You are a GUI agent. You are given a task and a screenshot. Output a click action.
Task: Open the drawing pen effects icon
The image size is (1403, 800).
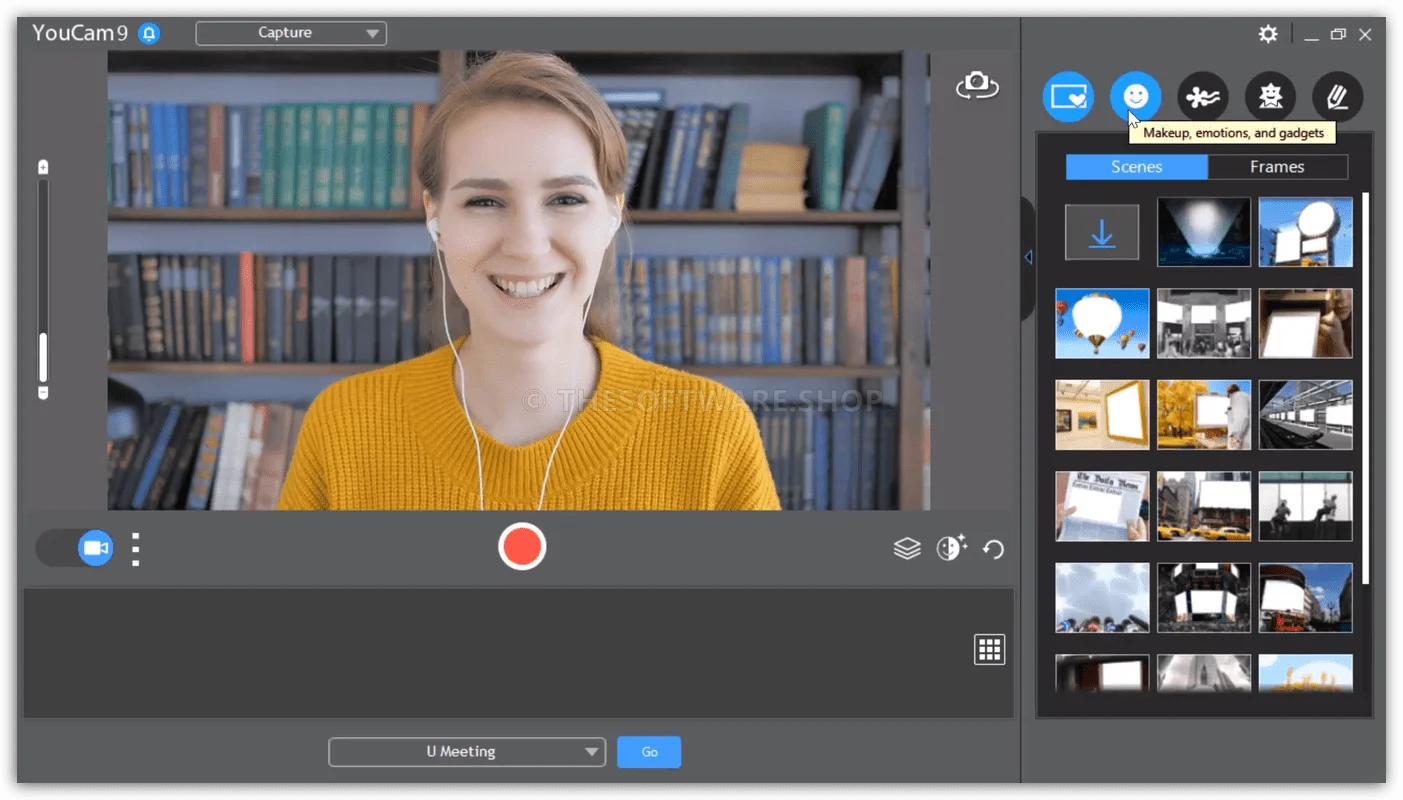1337,97
